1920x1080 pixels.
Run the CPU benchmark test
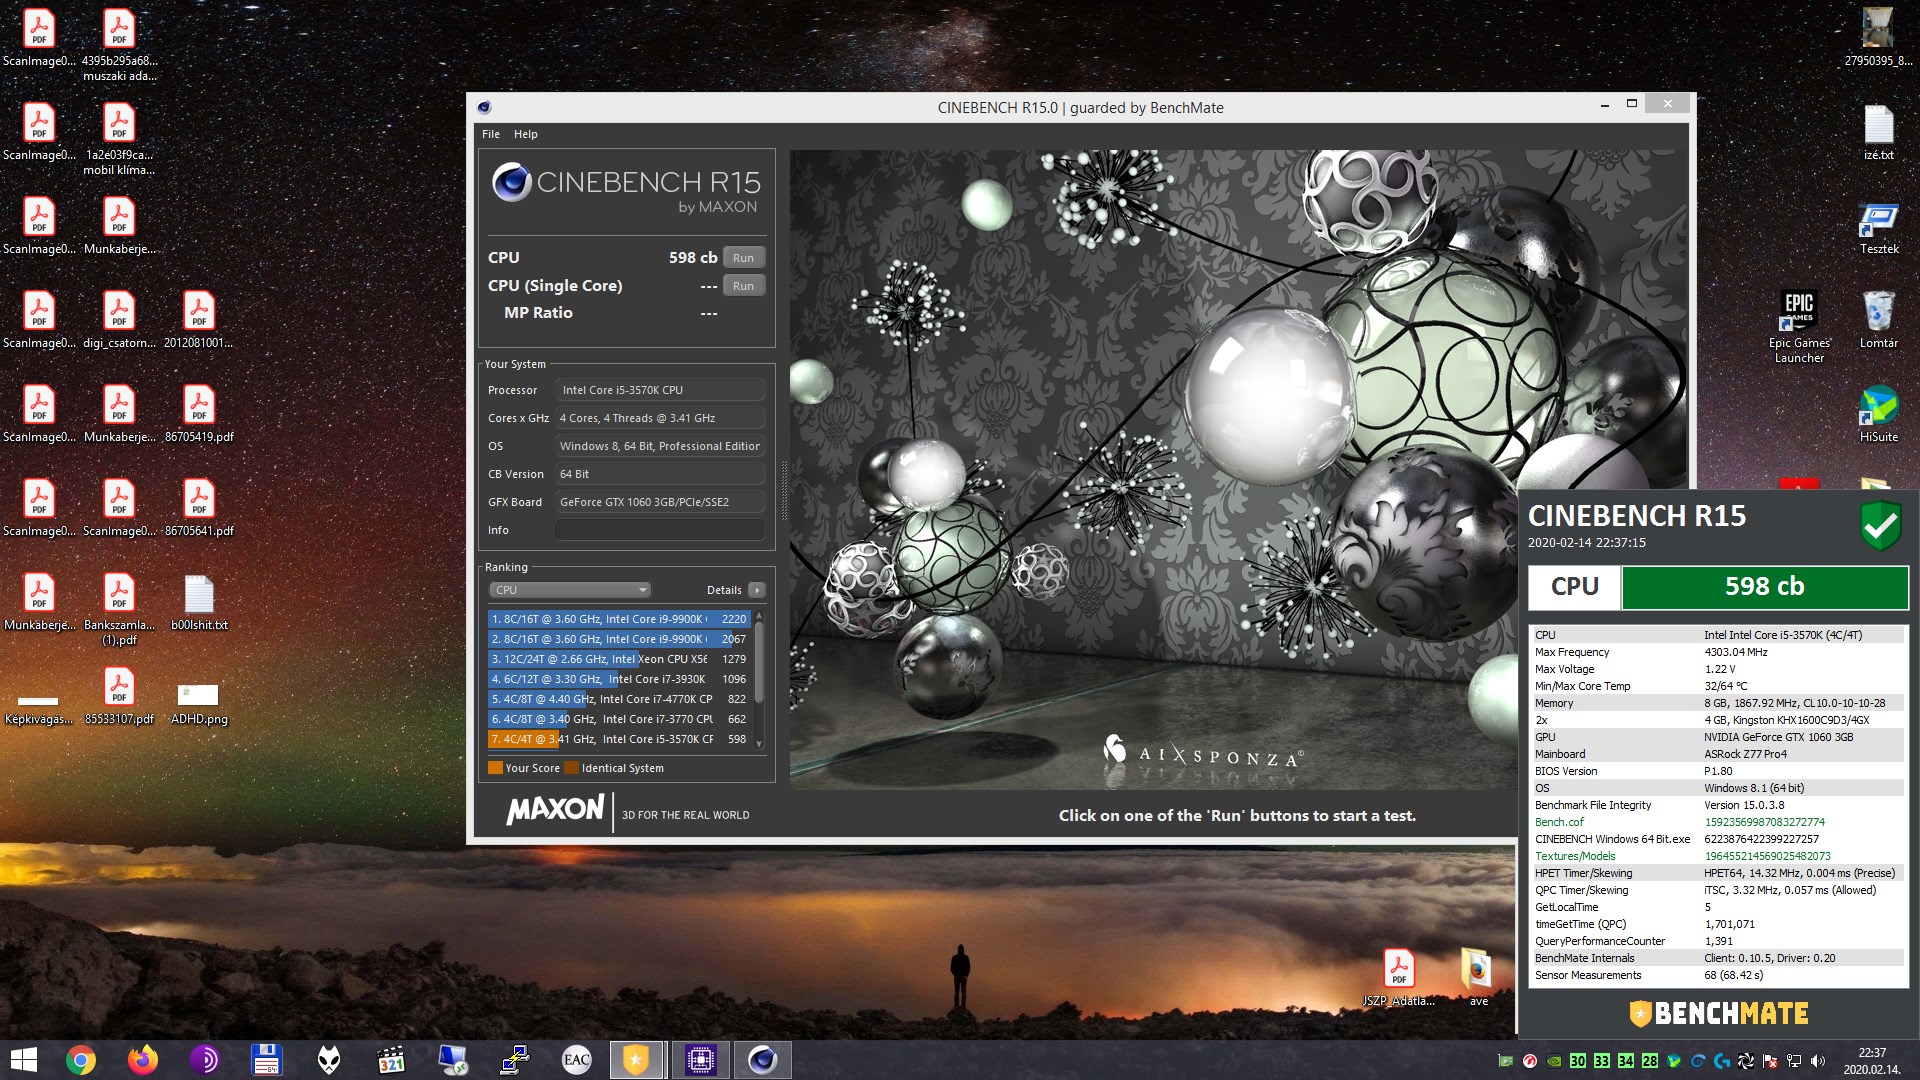[x=743, y=258]
